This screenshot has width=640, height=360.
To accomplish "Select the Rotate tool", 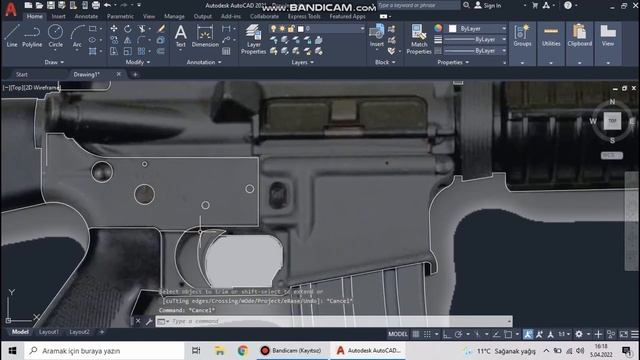I will pyautogui.click(x=128, y=29).
